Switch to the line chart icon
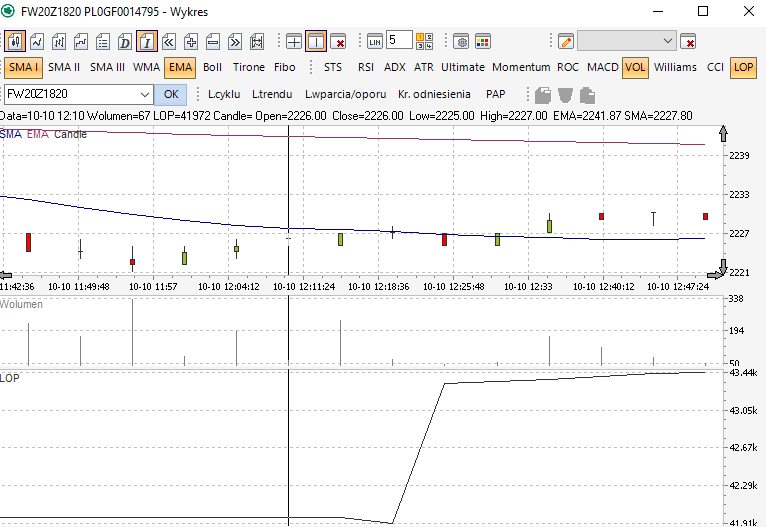 click(36, 41)
